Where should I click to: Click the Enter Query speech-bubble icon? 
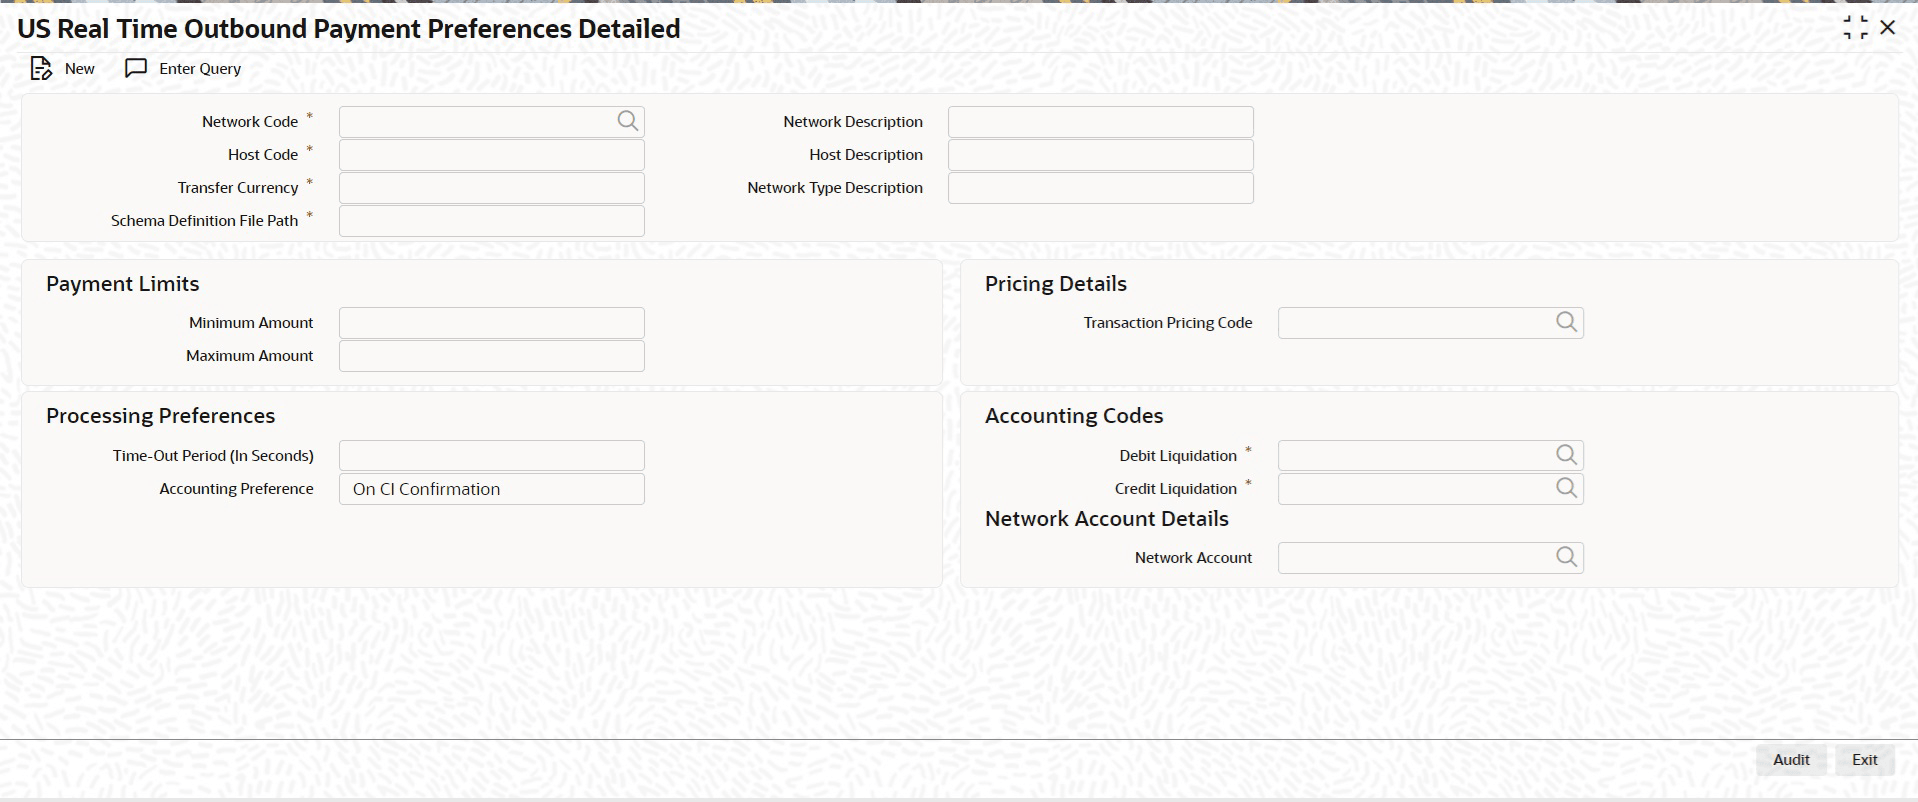(136, 68)
